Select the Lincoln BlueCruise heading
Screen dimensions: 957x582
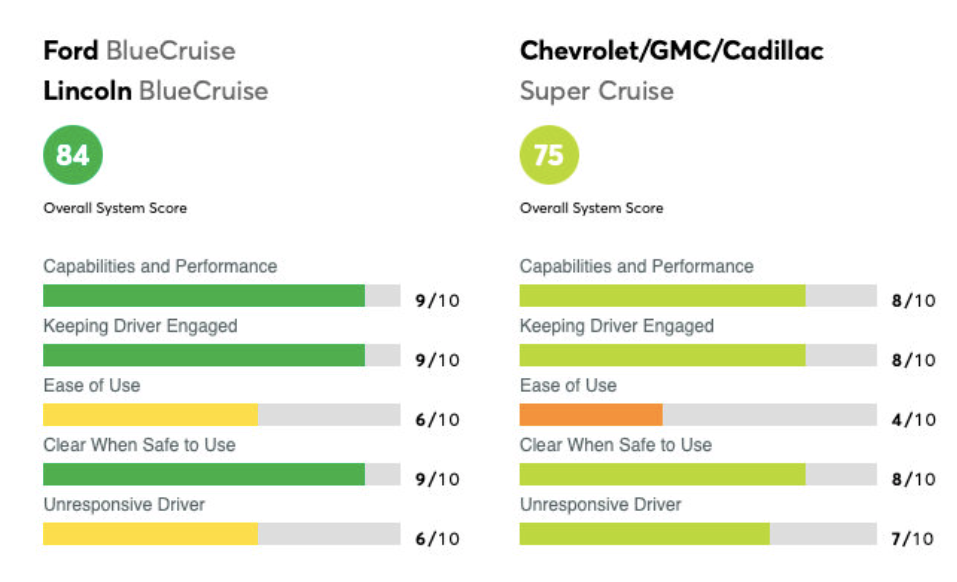point(155,91)
